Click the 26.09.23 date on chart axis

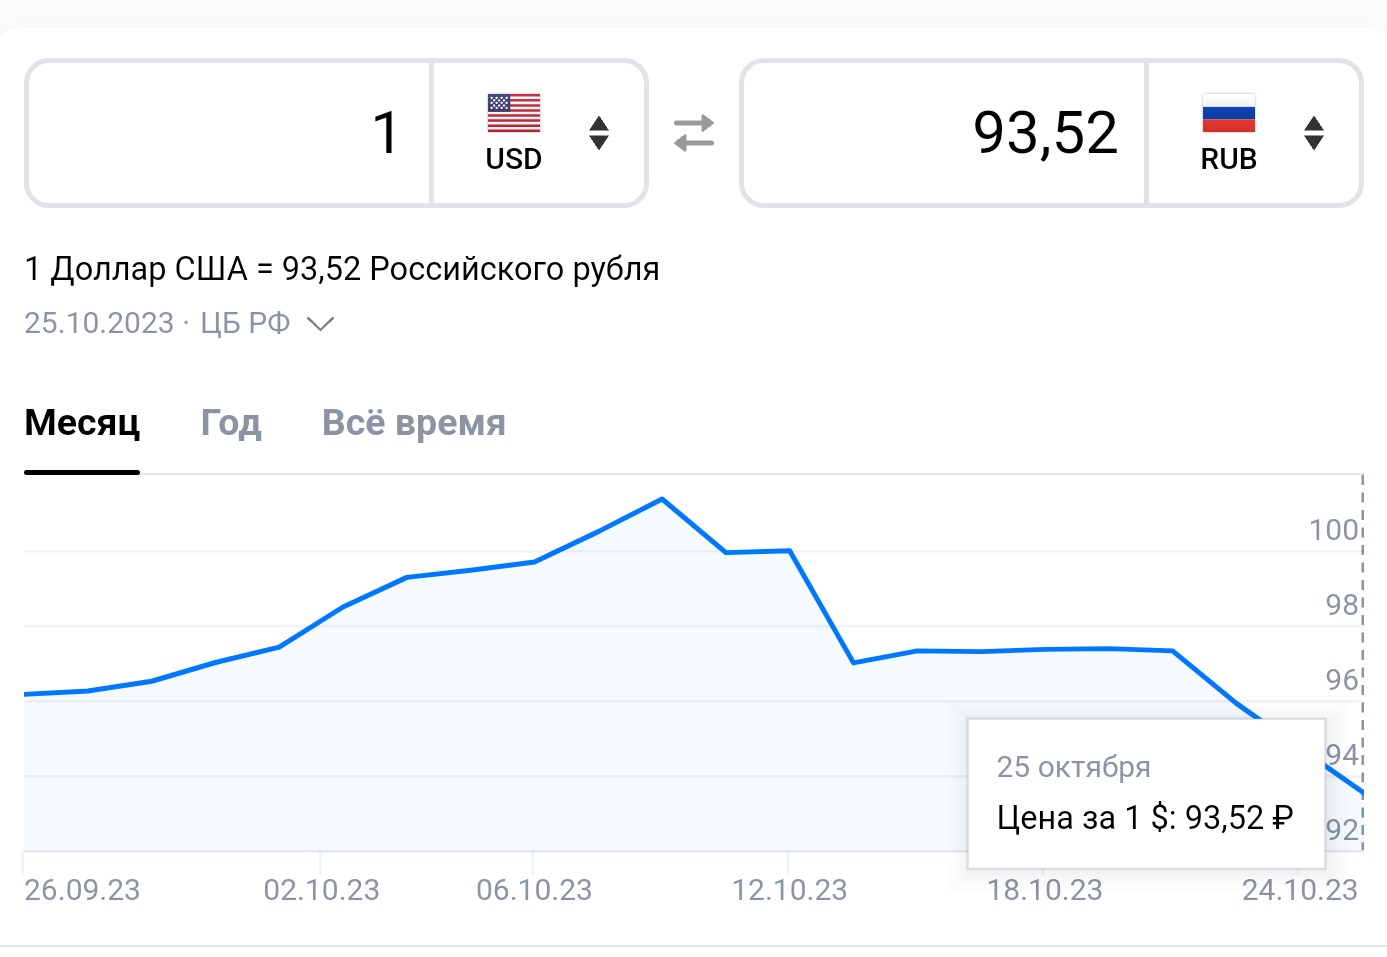tap(82, 890)
